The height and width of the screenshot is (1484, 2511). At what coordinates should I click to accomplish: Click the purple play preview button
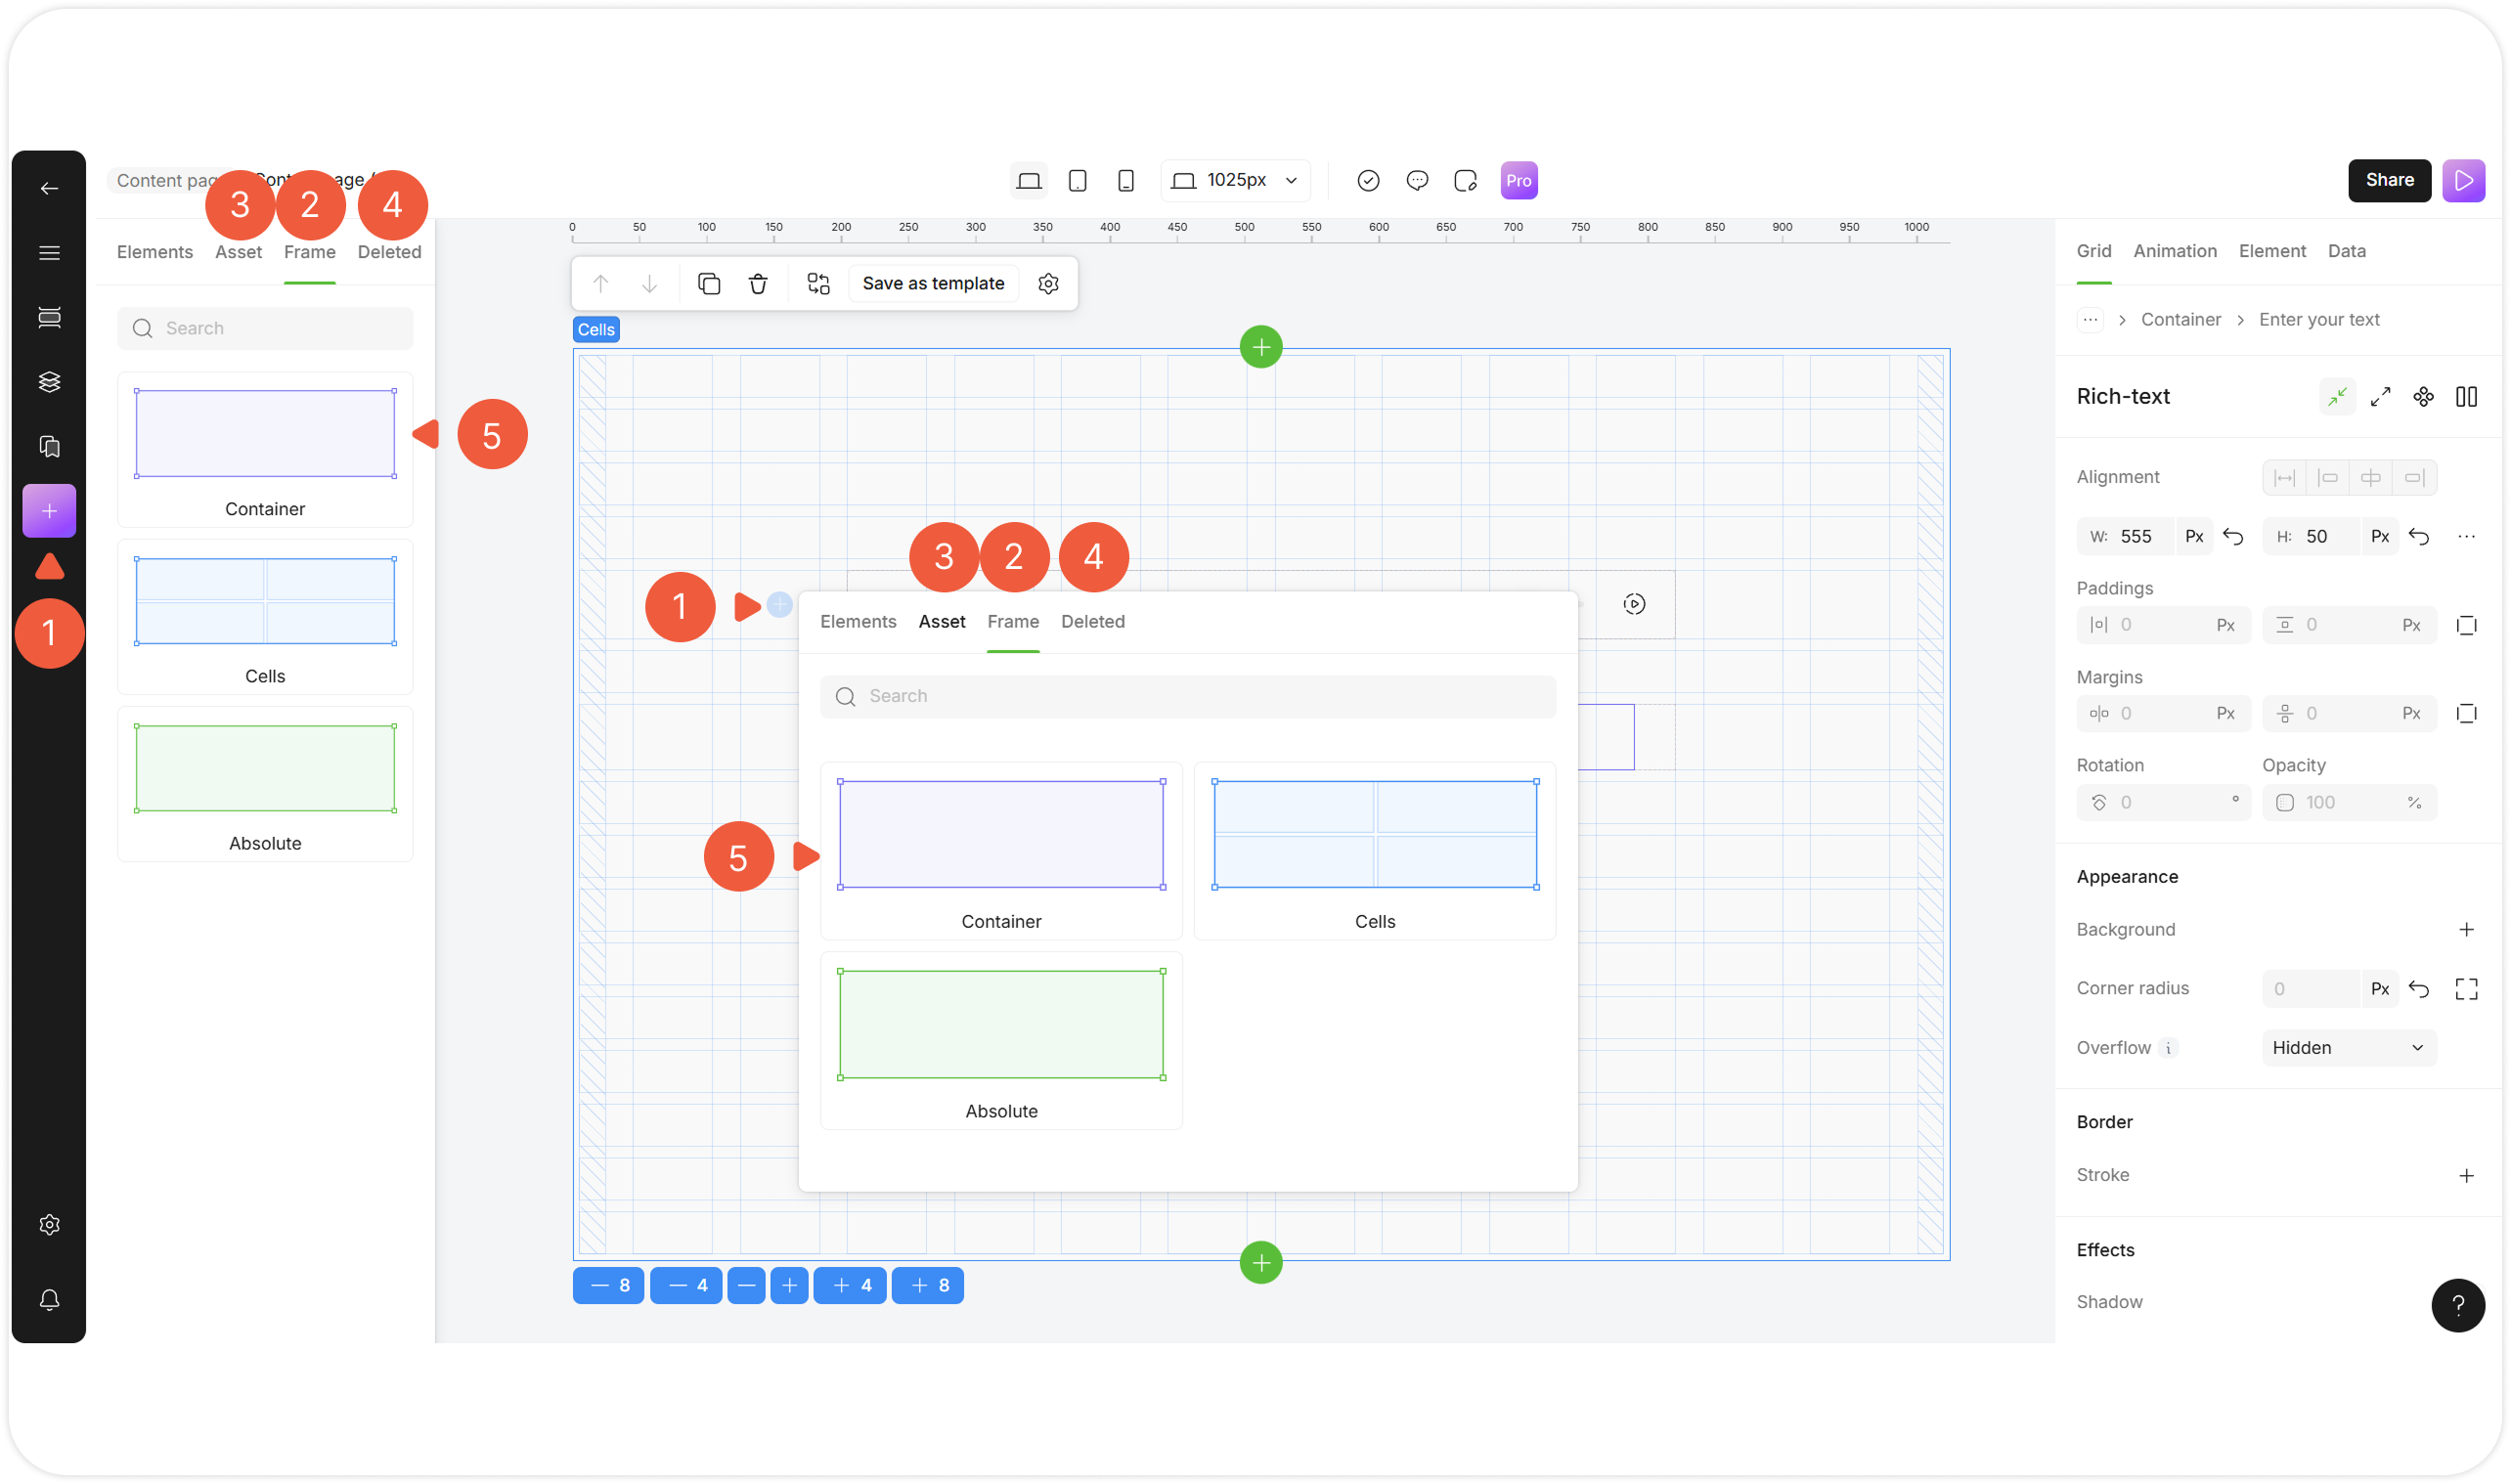pyautogui.click(x=2463, y=181)
